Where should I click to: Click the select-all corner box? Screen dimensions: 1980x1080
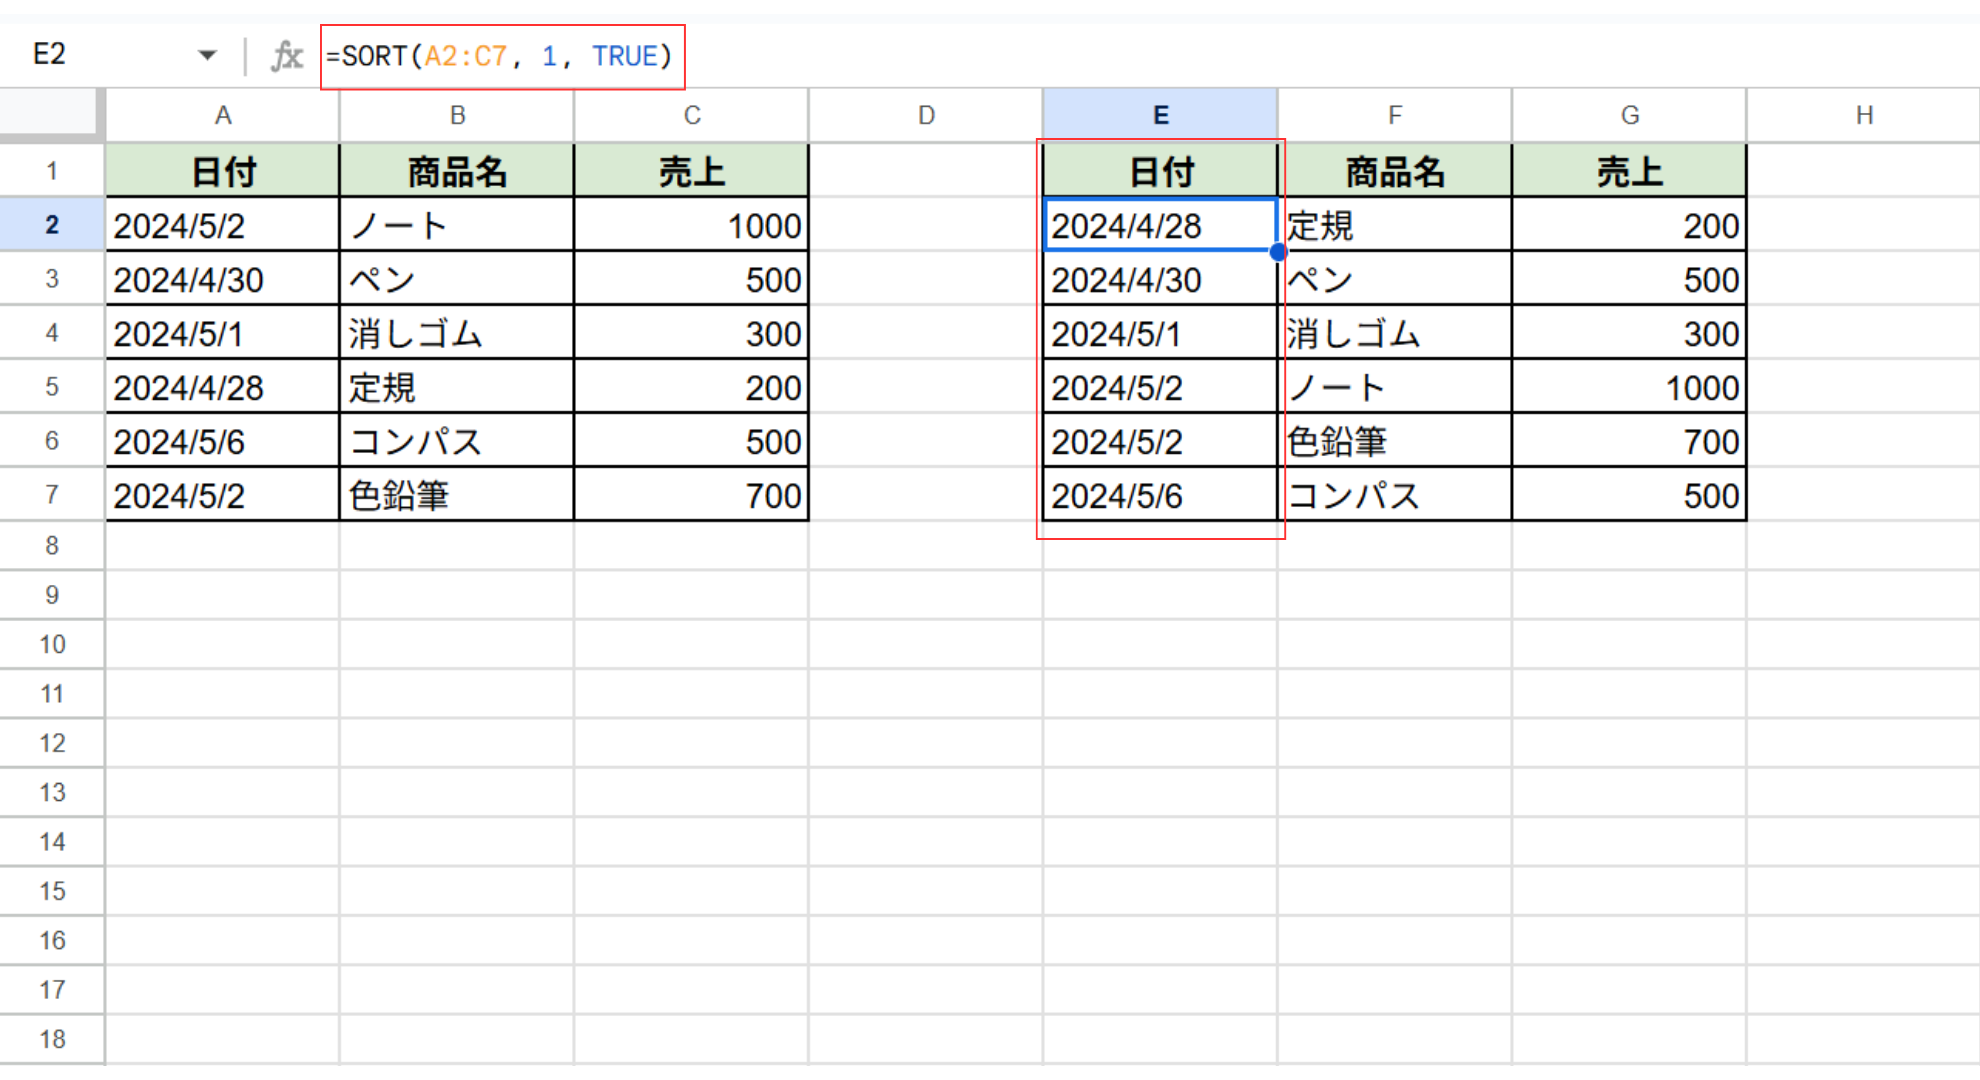(x=51, y=114)
